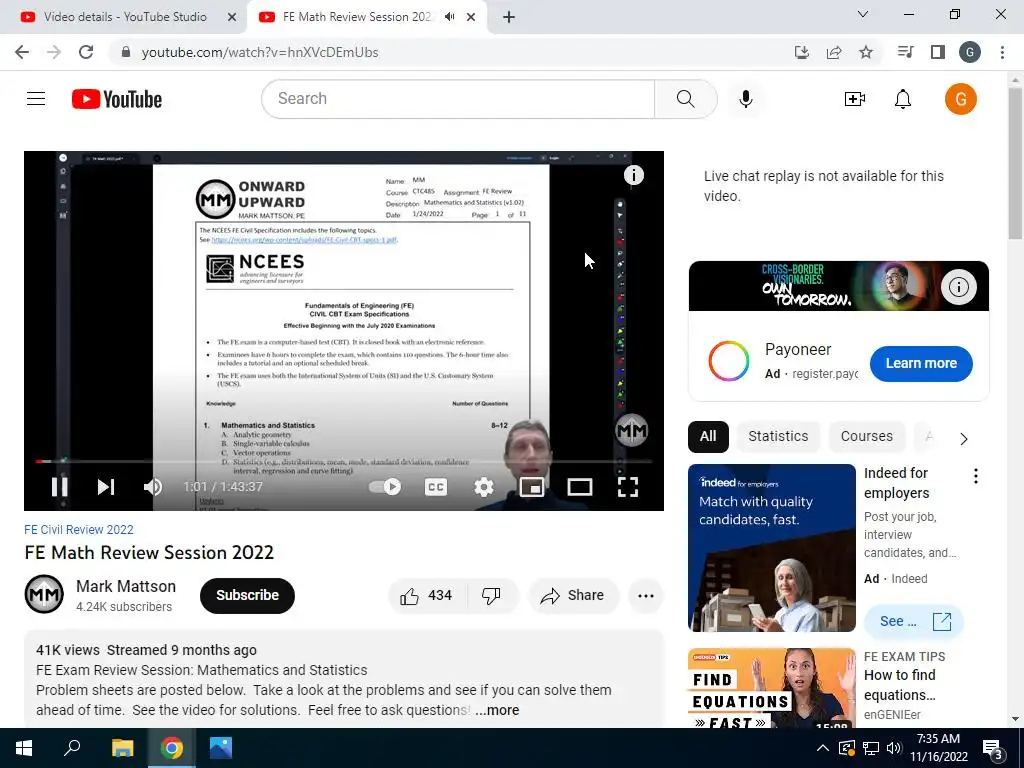Click the address bar URL

[260, 52]
